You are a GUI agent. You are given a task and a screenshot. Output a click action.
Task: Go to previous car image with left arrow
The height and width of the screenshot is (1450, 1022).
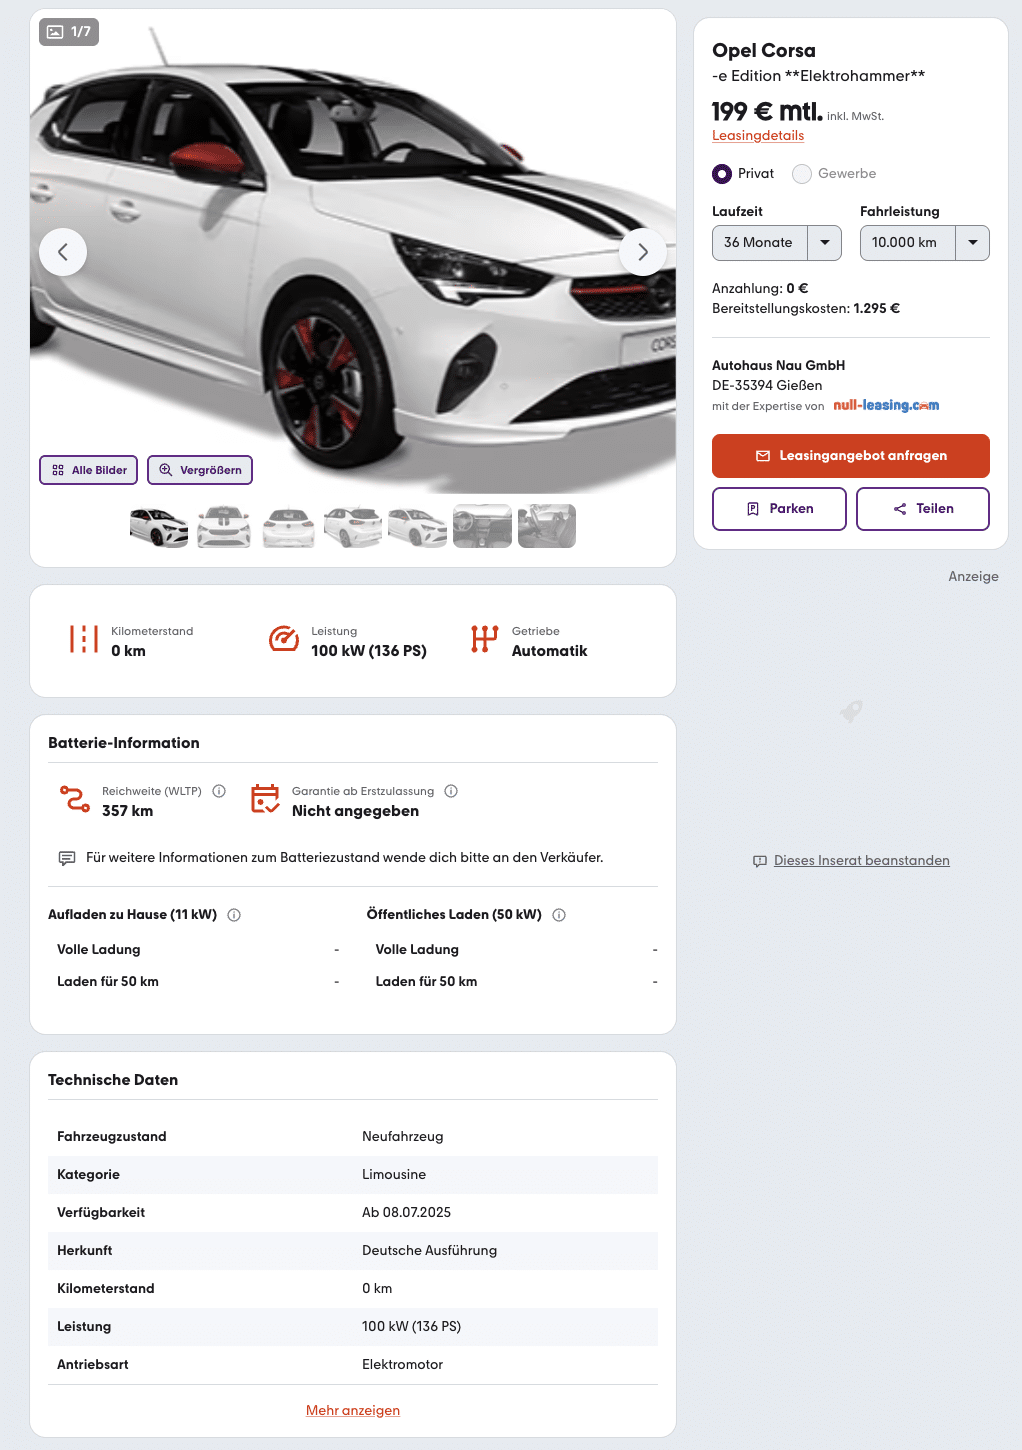pos(63,252)
